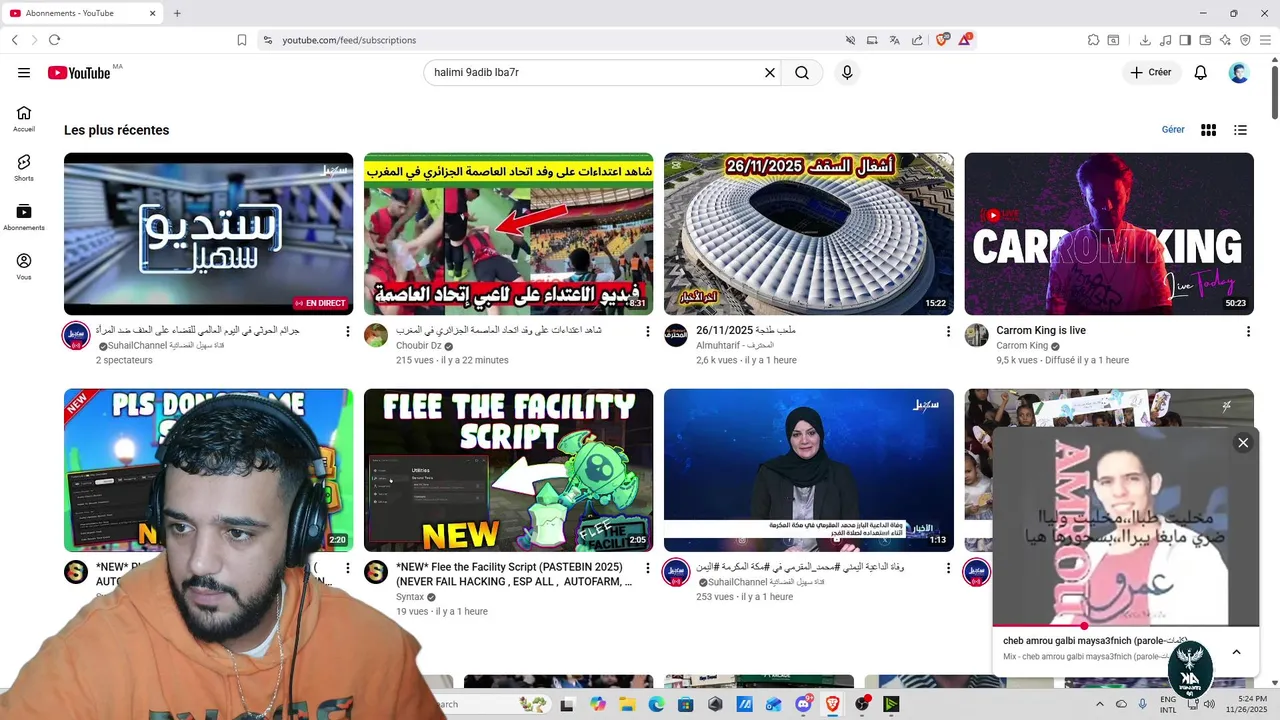
Task: Click the Carrom King is live title
Action: (x=1041, y=330)
